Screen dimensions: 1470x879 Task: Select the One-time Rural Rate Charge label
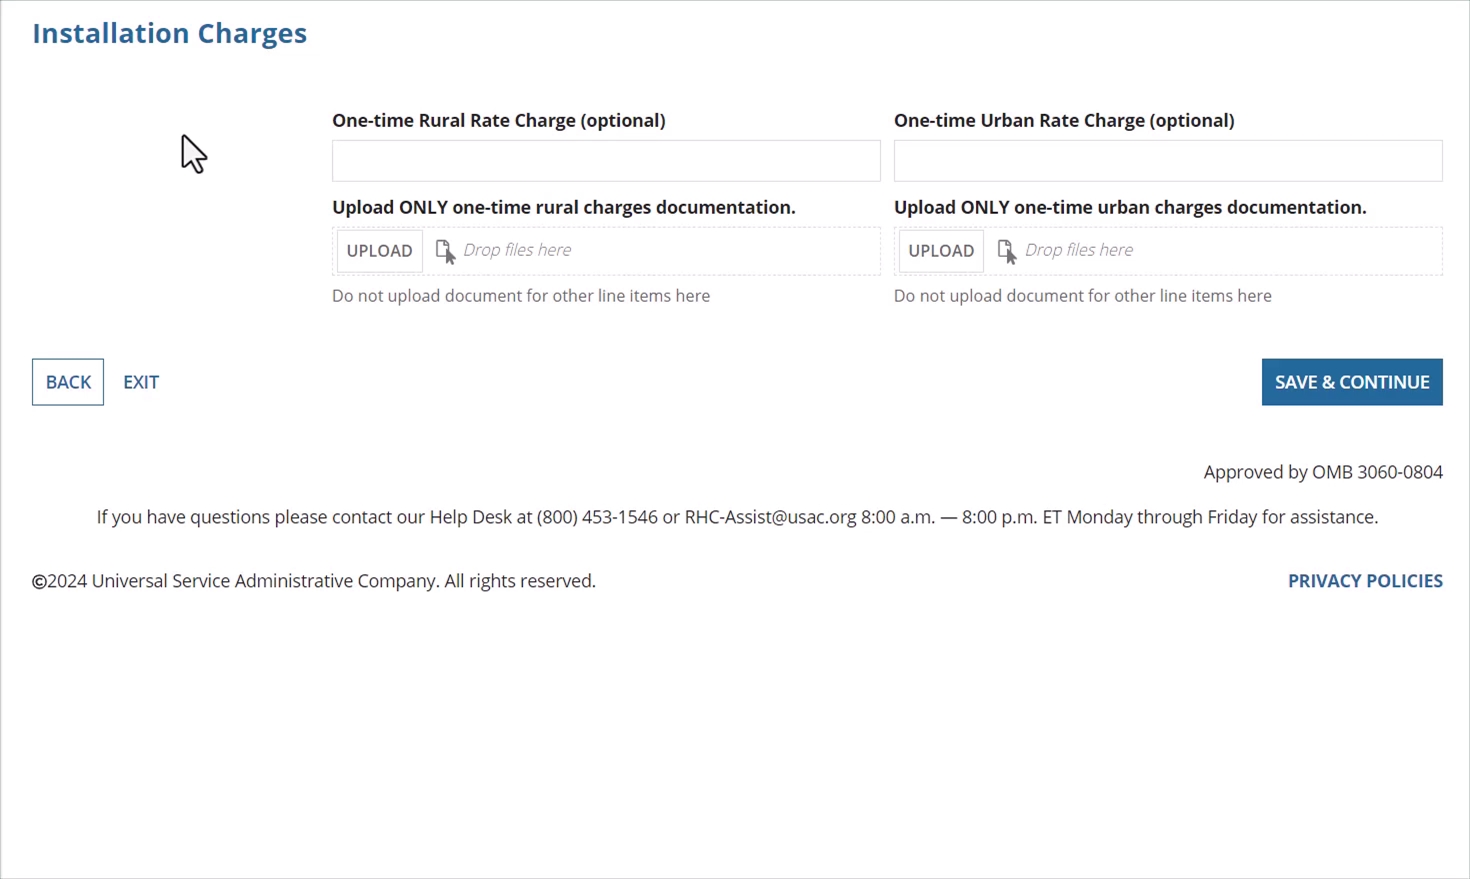pos(499,120)
